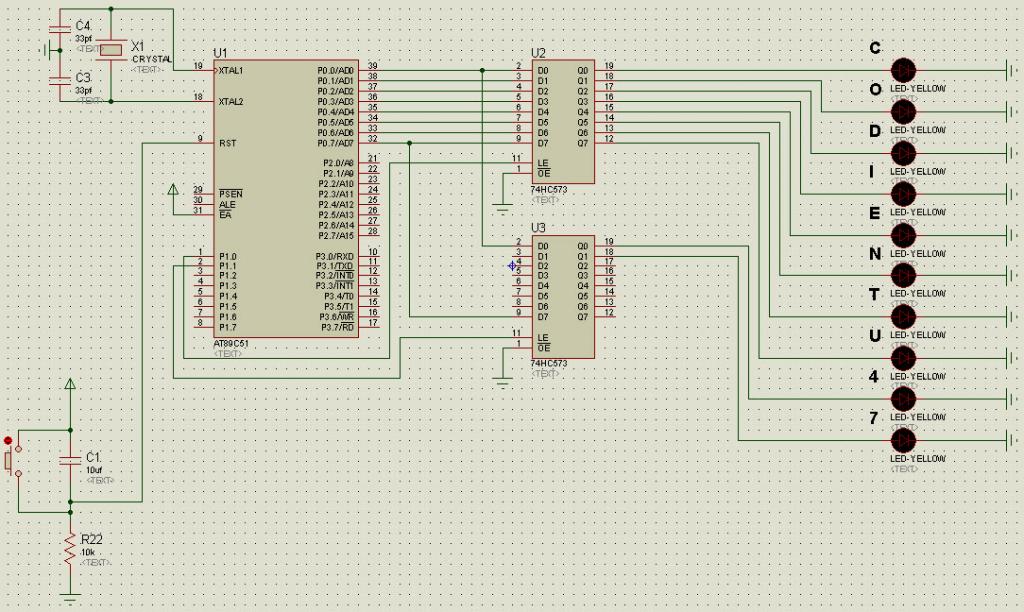This screenshot has width=1024, height=612.
Task: Select the U3 74HC573 latch component
Action: pos(563,297)
